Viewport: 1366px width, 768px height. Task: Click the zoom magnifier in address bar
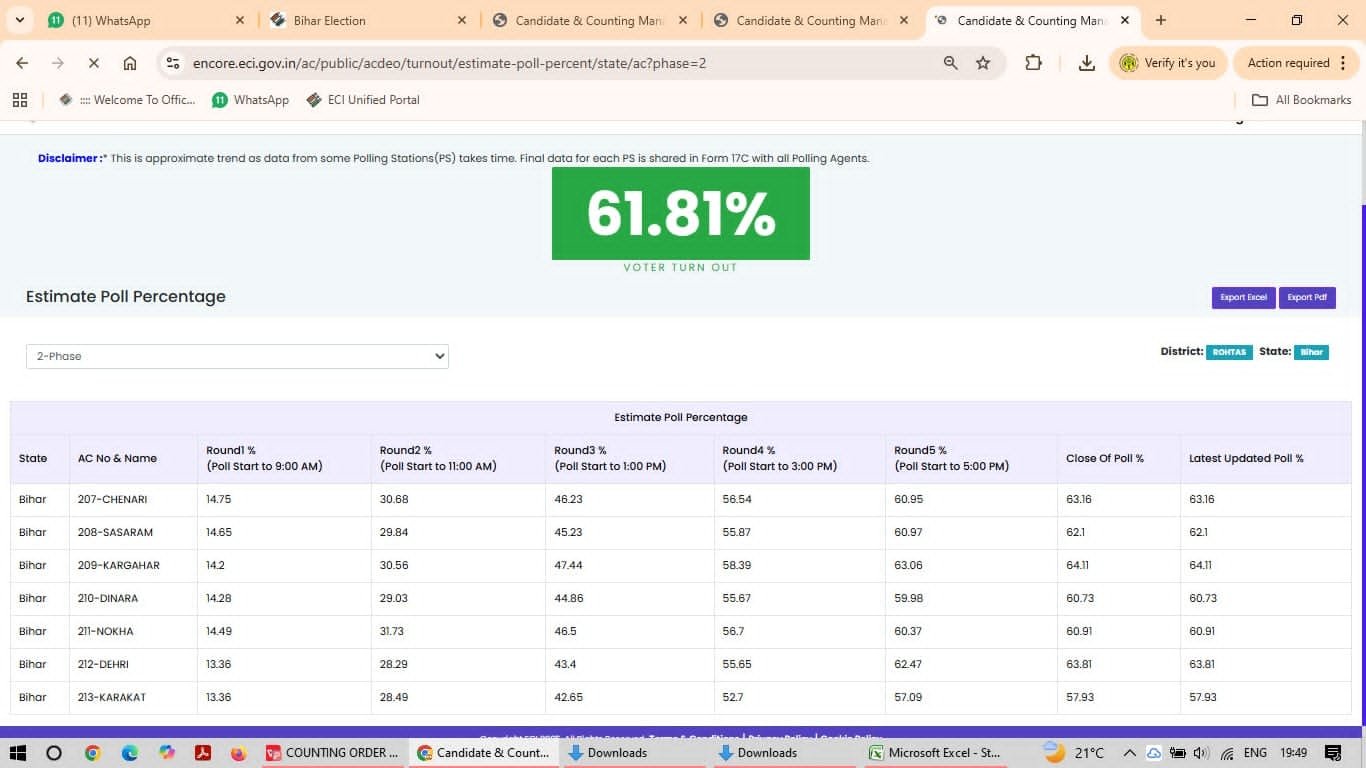pos(950,63)
